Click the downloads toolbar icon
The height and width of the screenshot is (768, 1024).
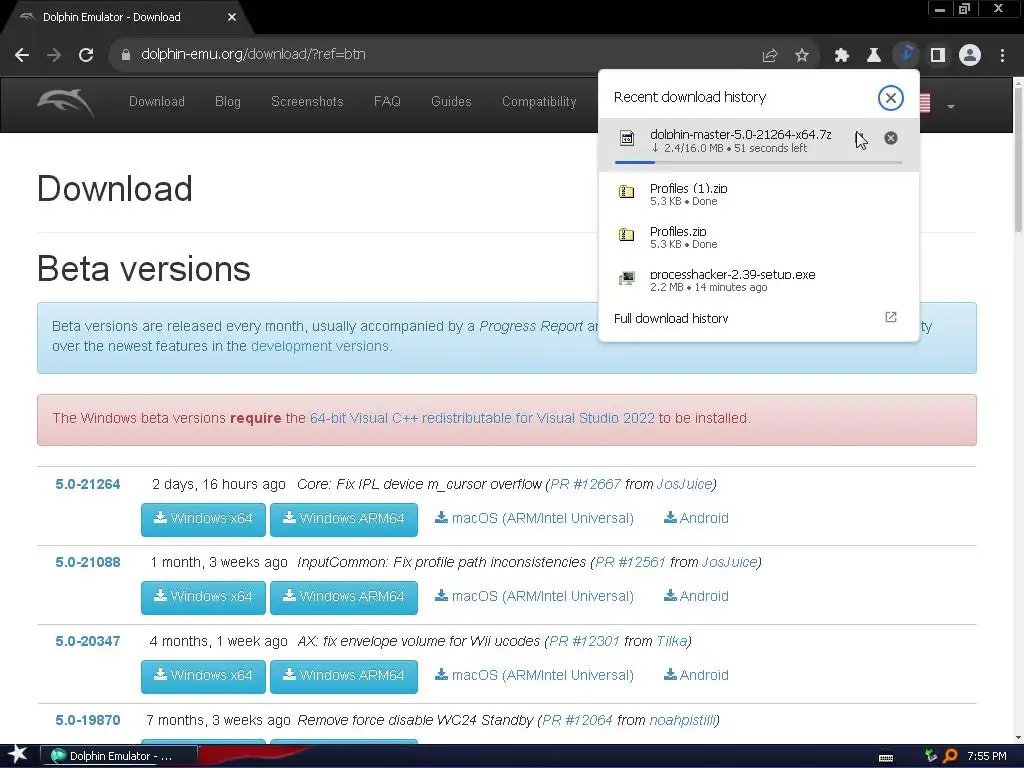[x=906, y=55]
